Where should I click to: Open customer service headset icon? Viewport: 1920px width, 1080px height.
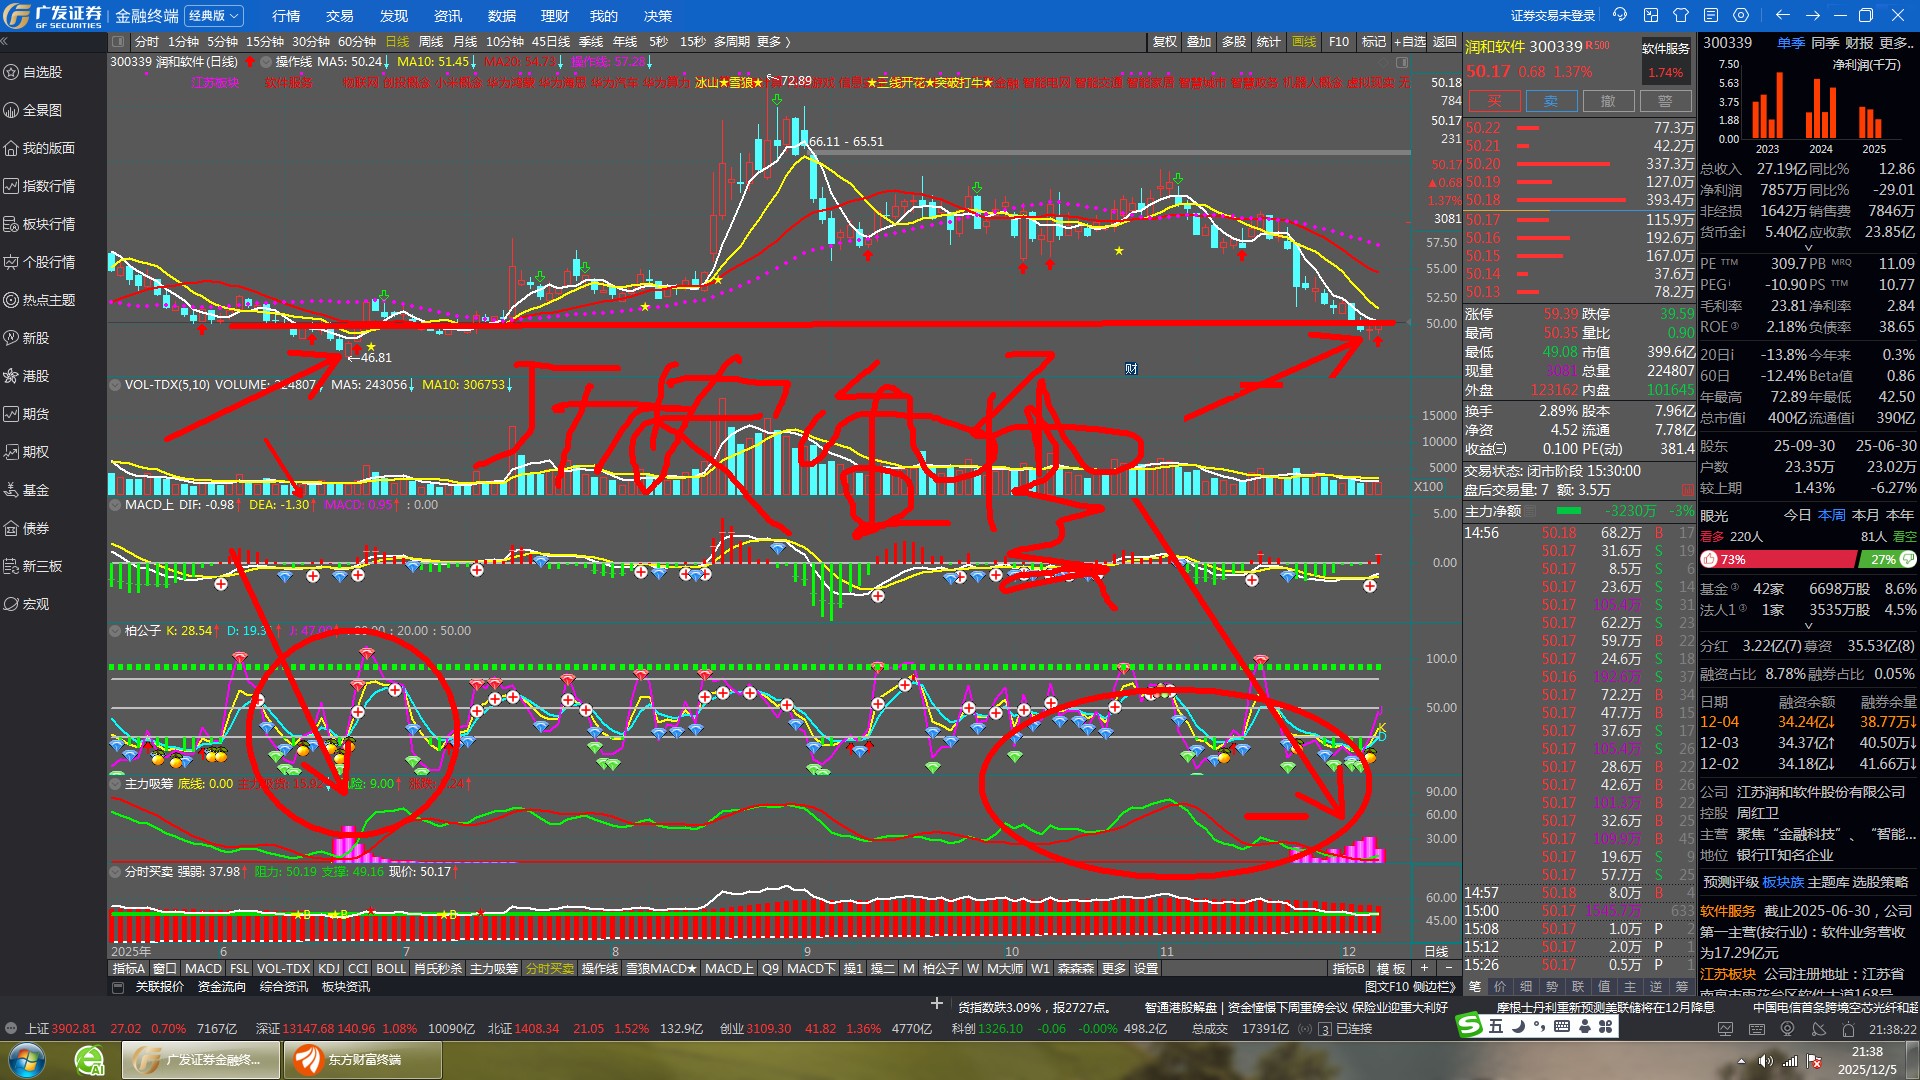(1620, 15)
